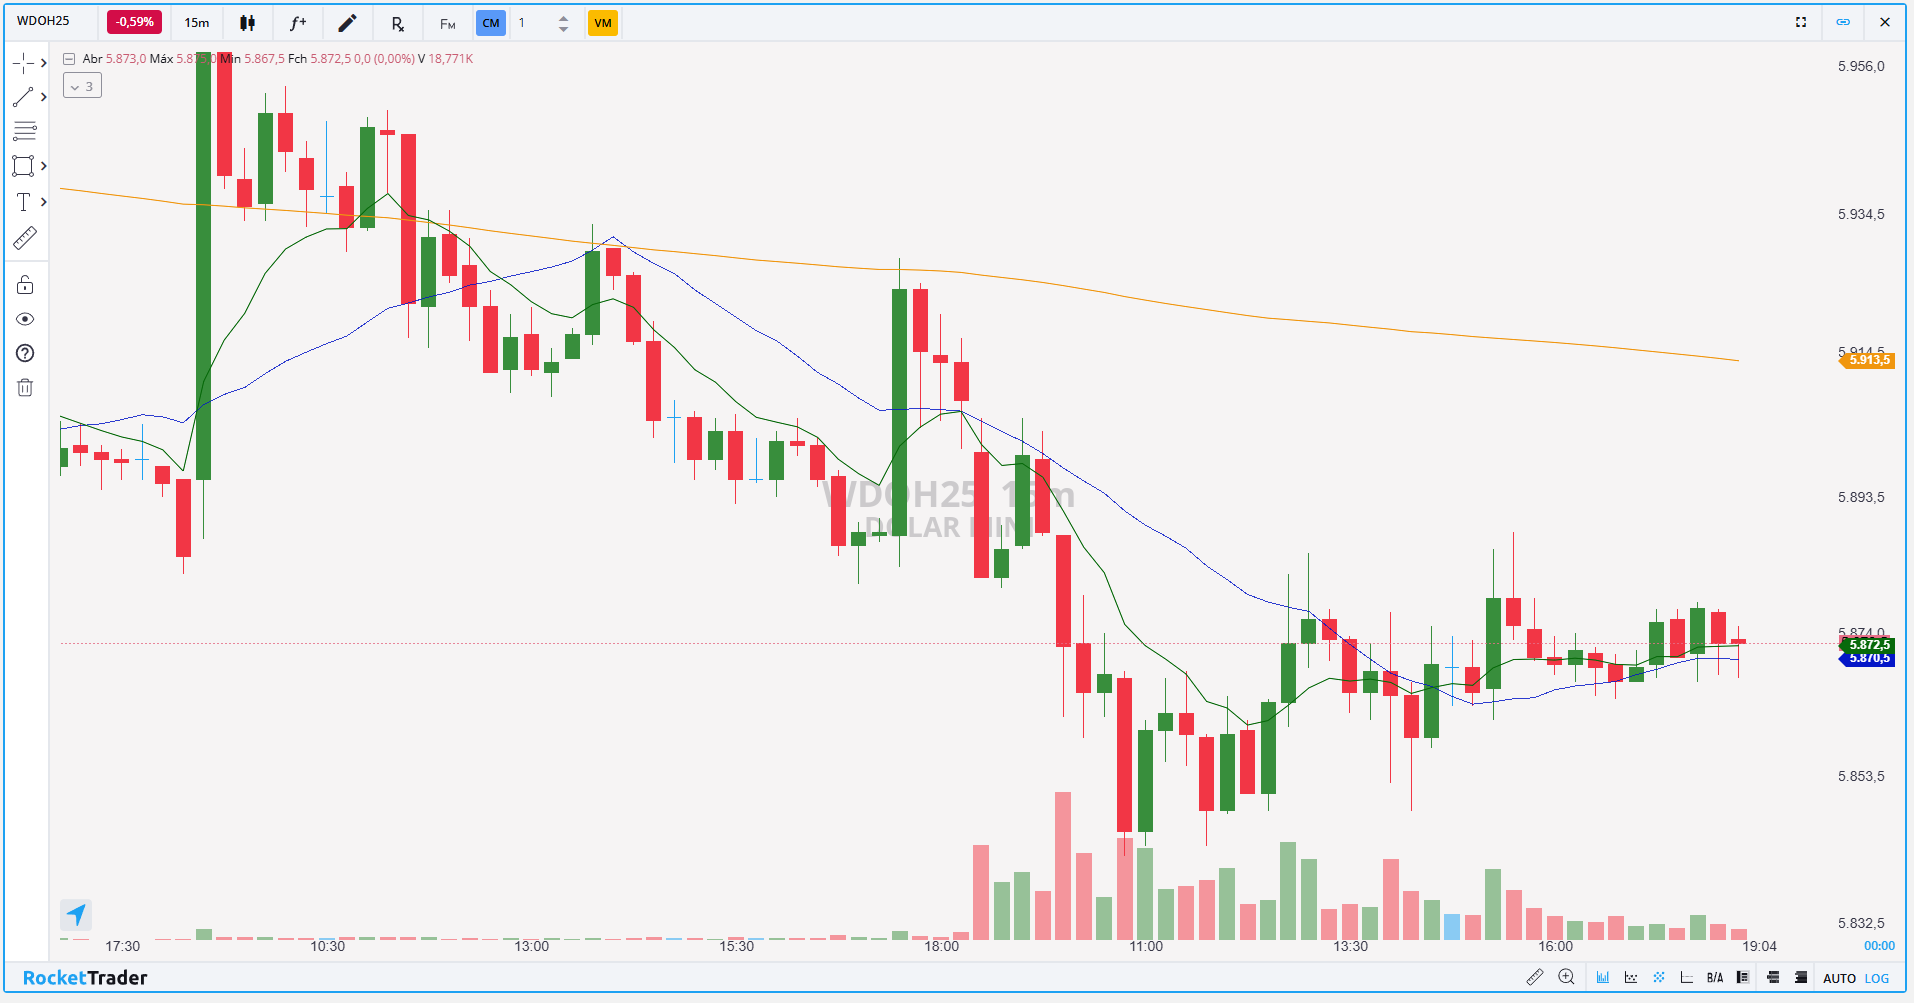Screen dimensions: 1914x1003
Task: Expand the text tool options arrow
Action: coord(44,202)
